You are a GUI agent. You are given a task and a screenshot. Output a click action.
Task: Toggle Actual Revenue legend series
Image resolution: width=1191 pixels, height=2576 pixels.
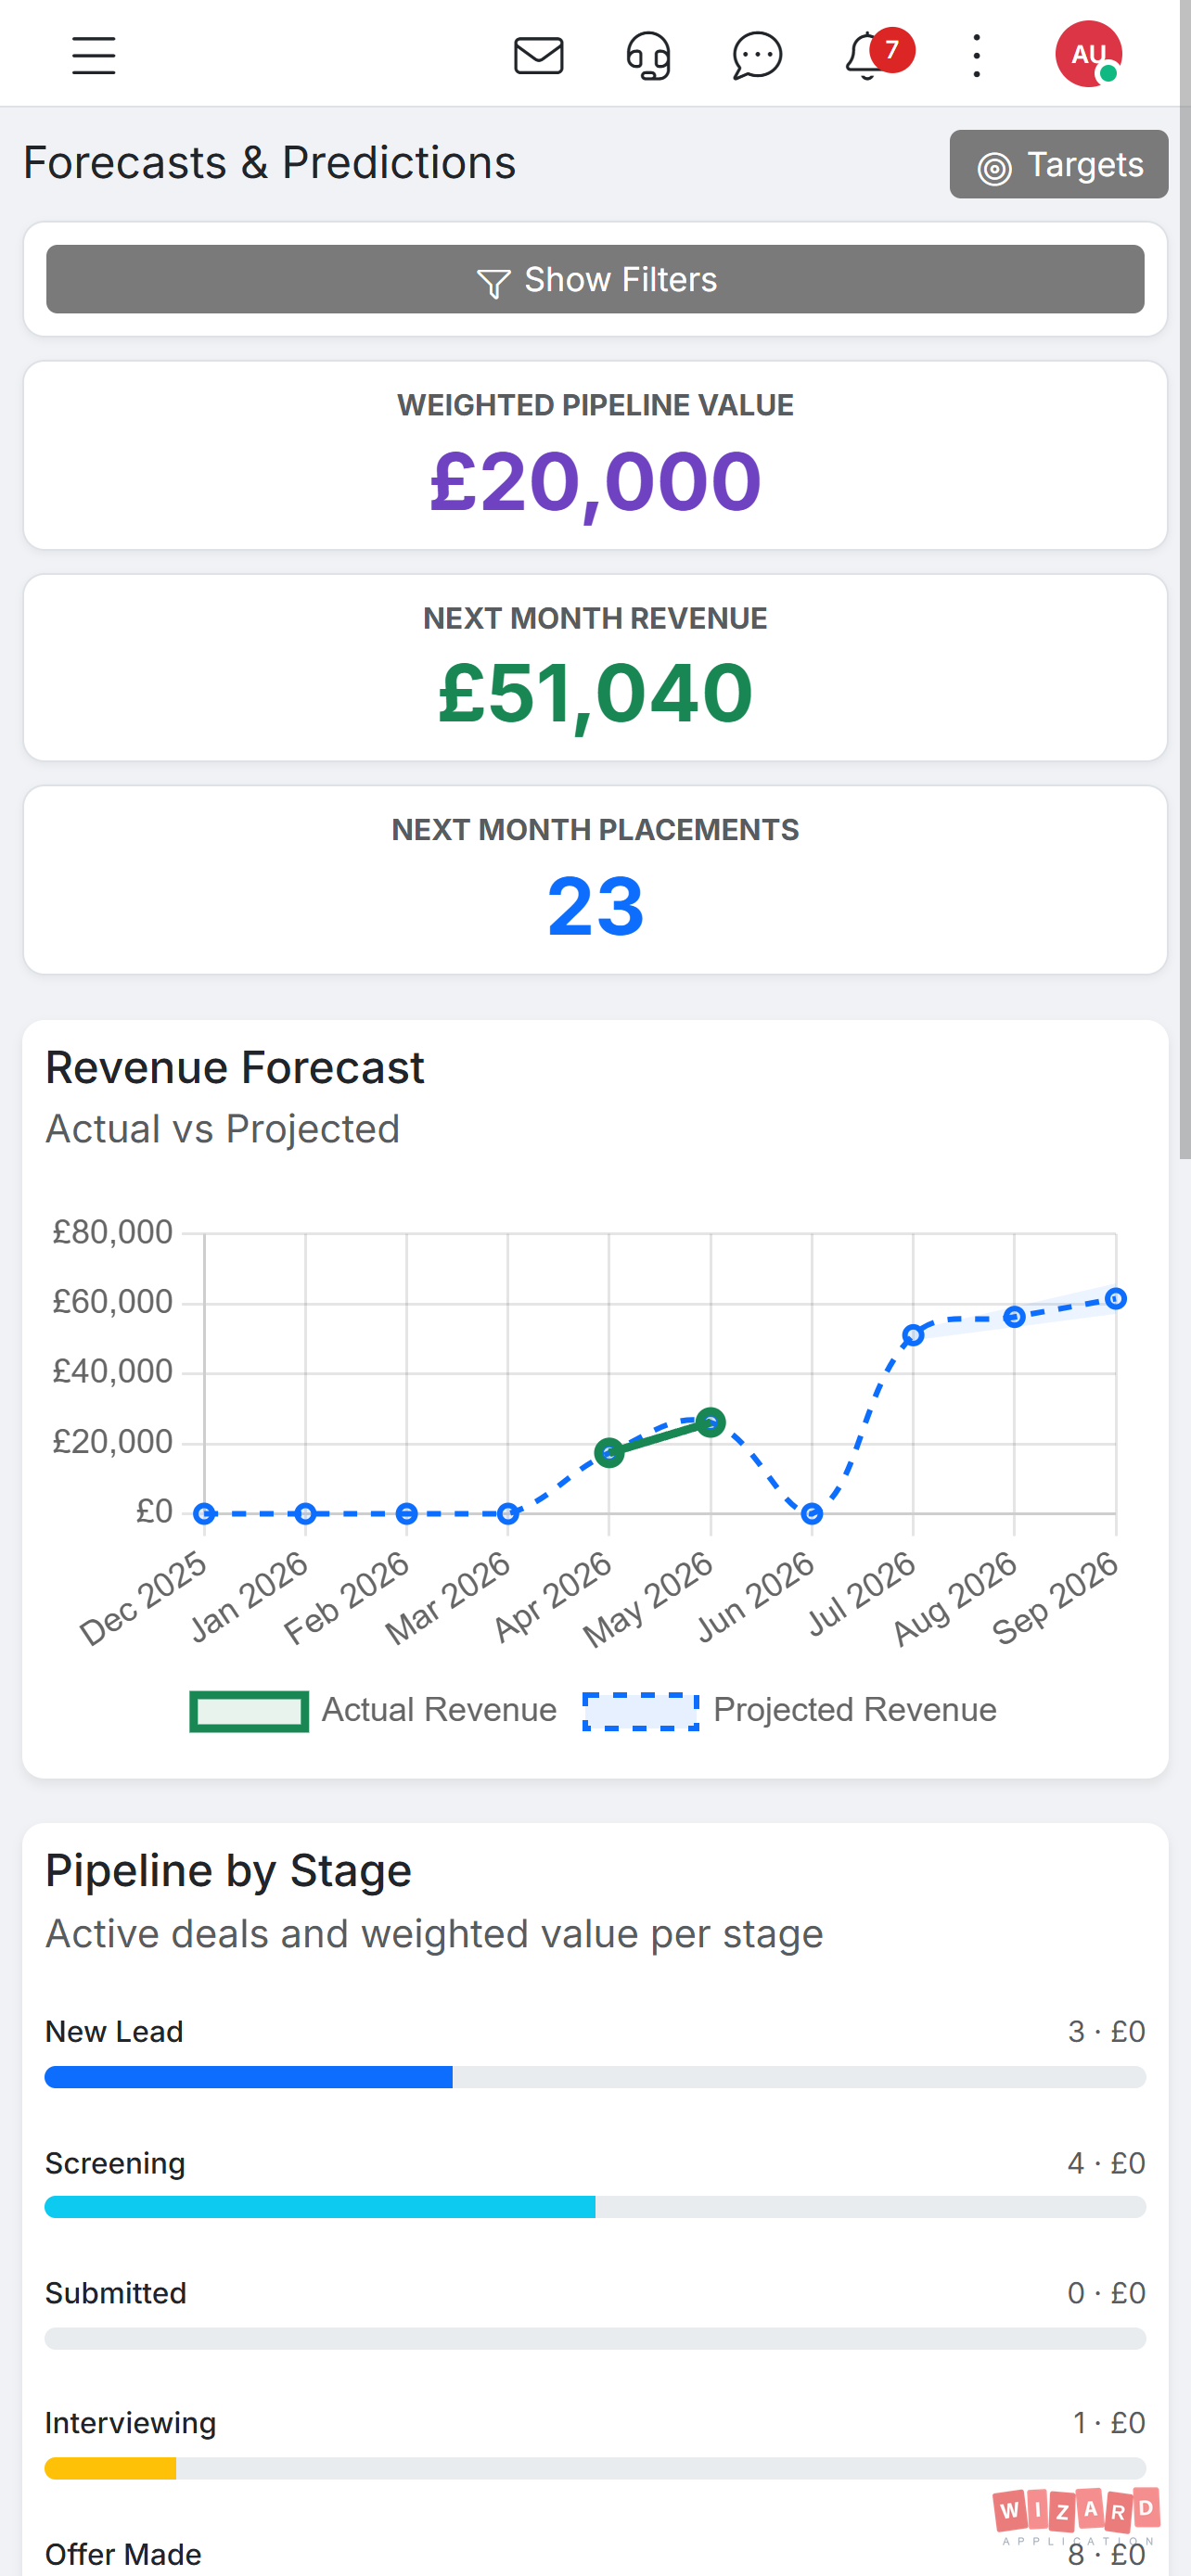pyautogui.click(x=373, y=1710)
